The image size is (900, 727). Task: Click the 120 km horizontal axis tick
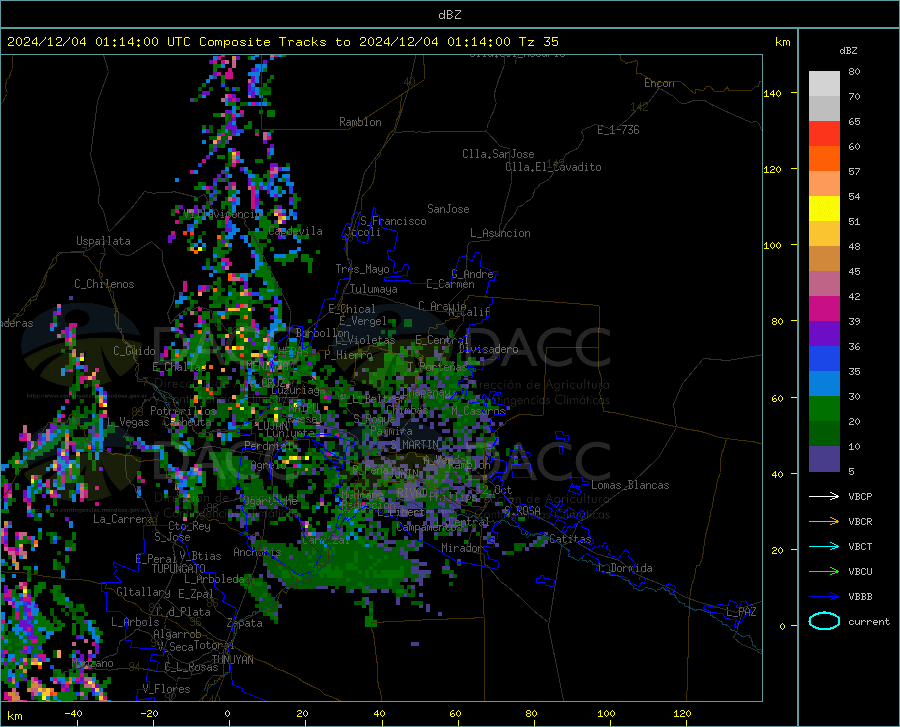(x=682, y=714)
